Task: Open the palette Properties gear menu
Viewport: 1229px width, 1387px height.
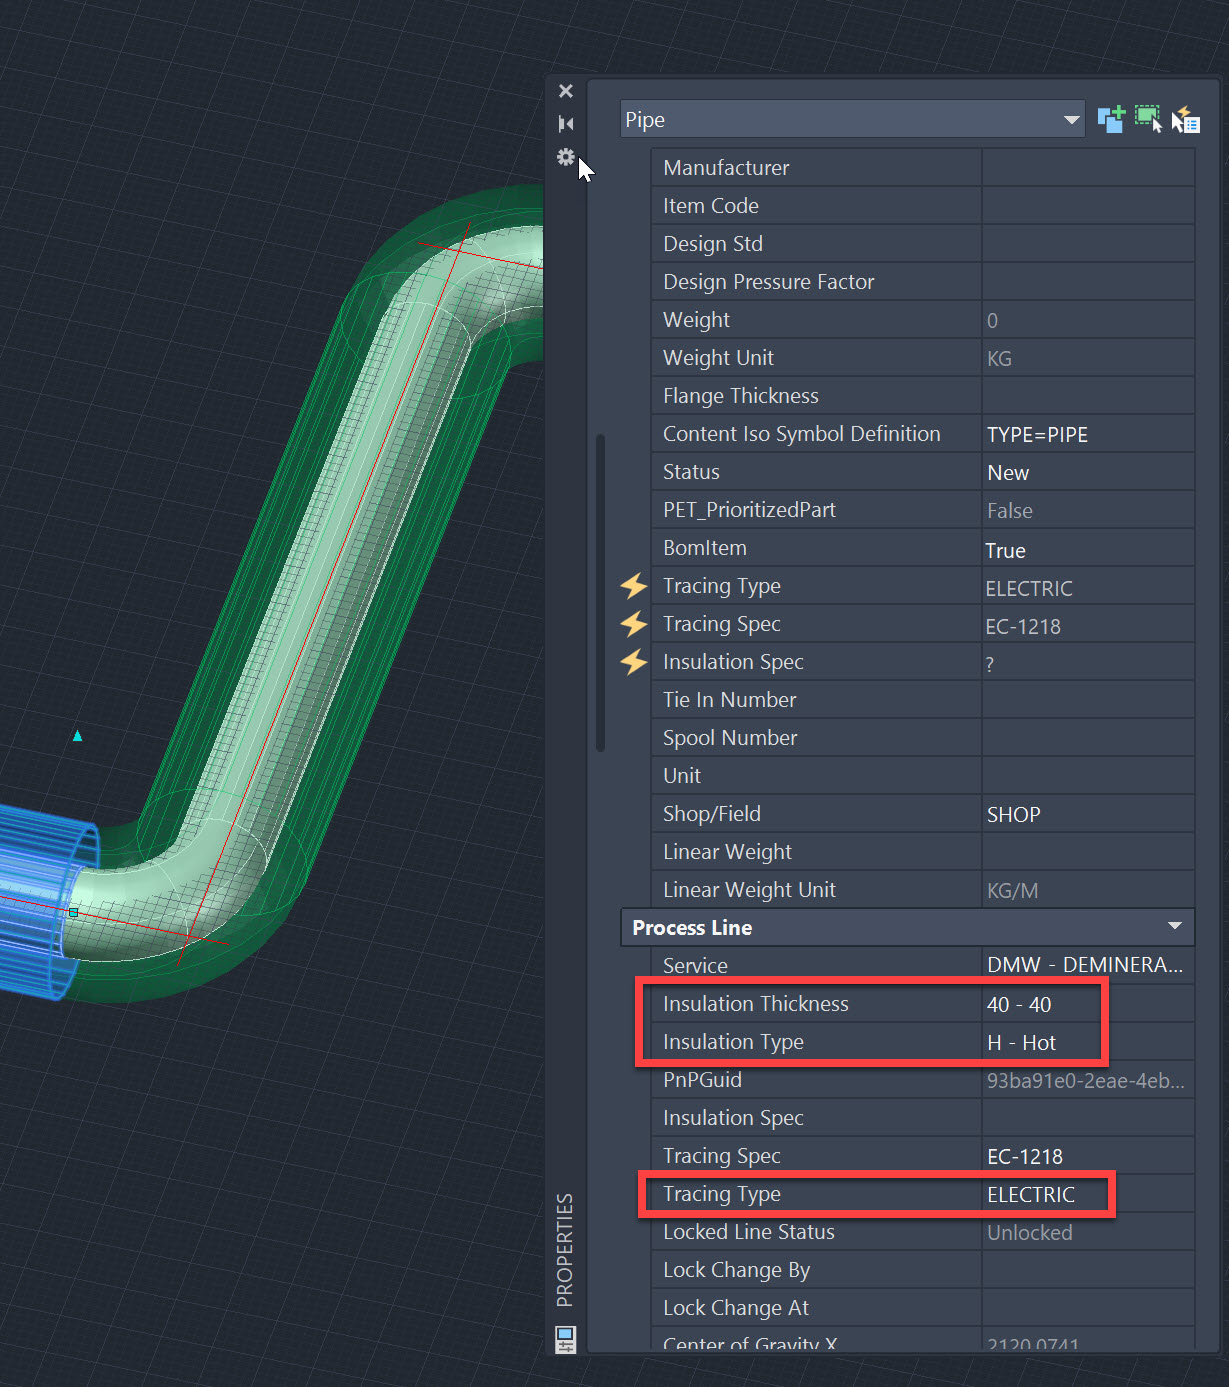Action: click(x=565, y=157)
